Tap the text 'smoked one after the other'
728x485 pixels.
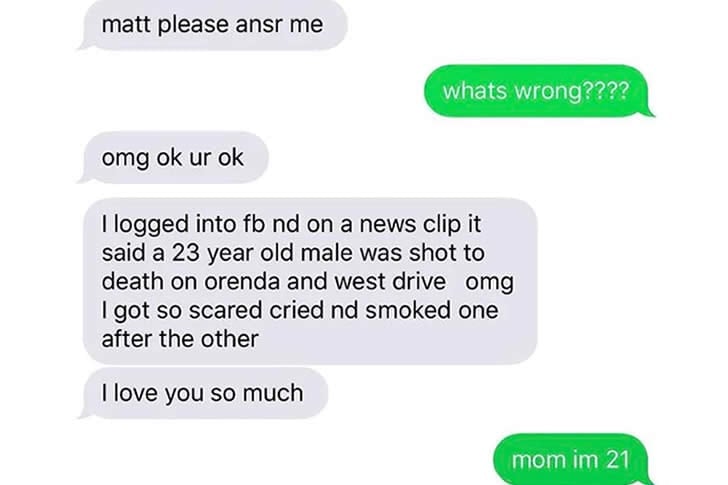300,324
